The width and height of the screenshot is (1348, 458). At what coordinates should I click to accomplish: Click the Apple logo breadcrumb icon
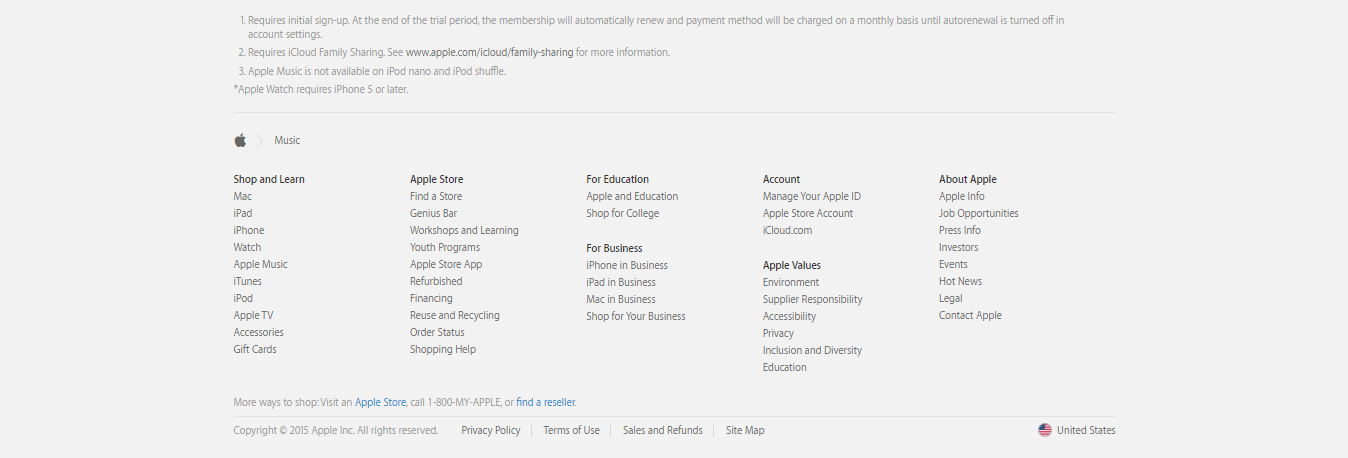click(240, 140)
